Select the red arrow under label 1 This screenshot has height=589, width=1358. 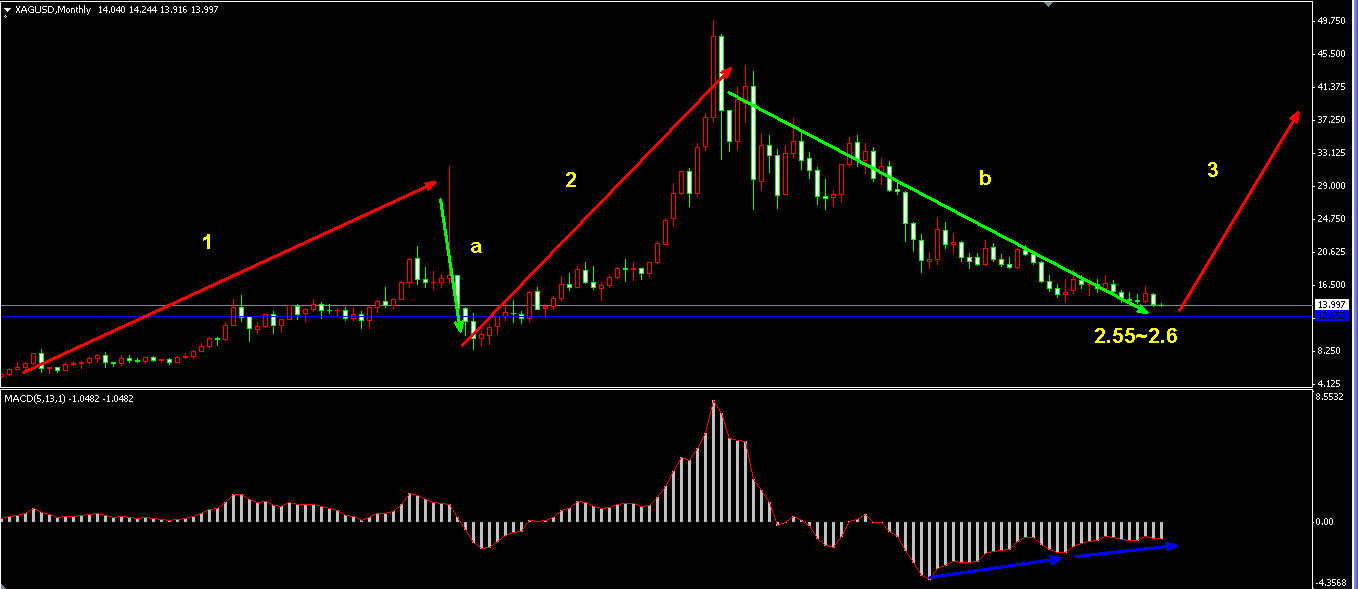point(230,276)
